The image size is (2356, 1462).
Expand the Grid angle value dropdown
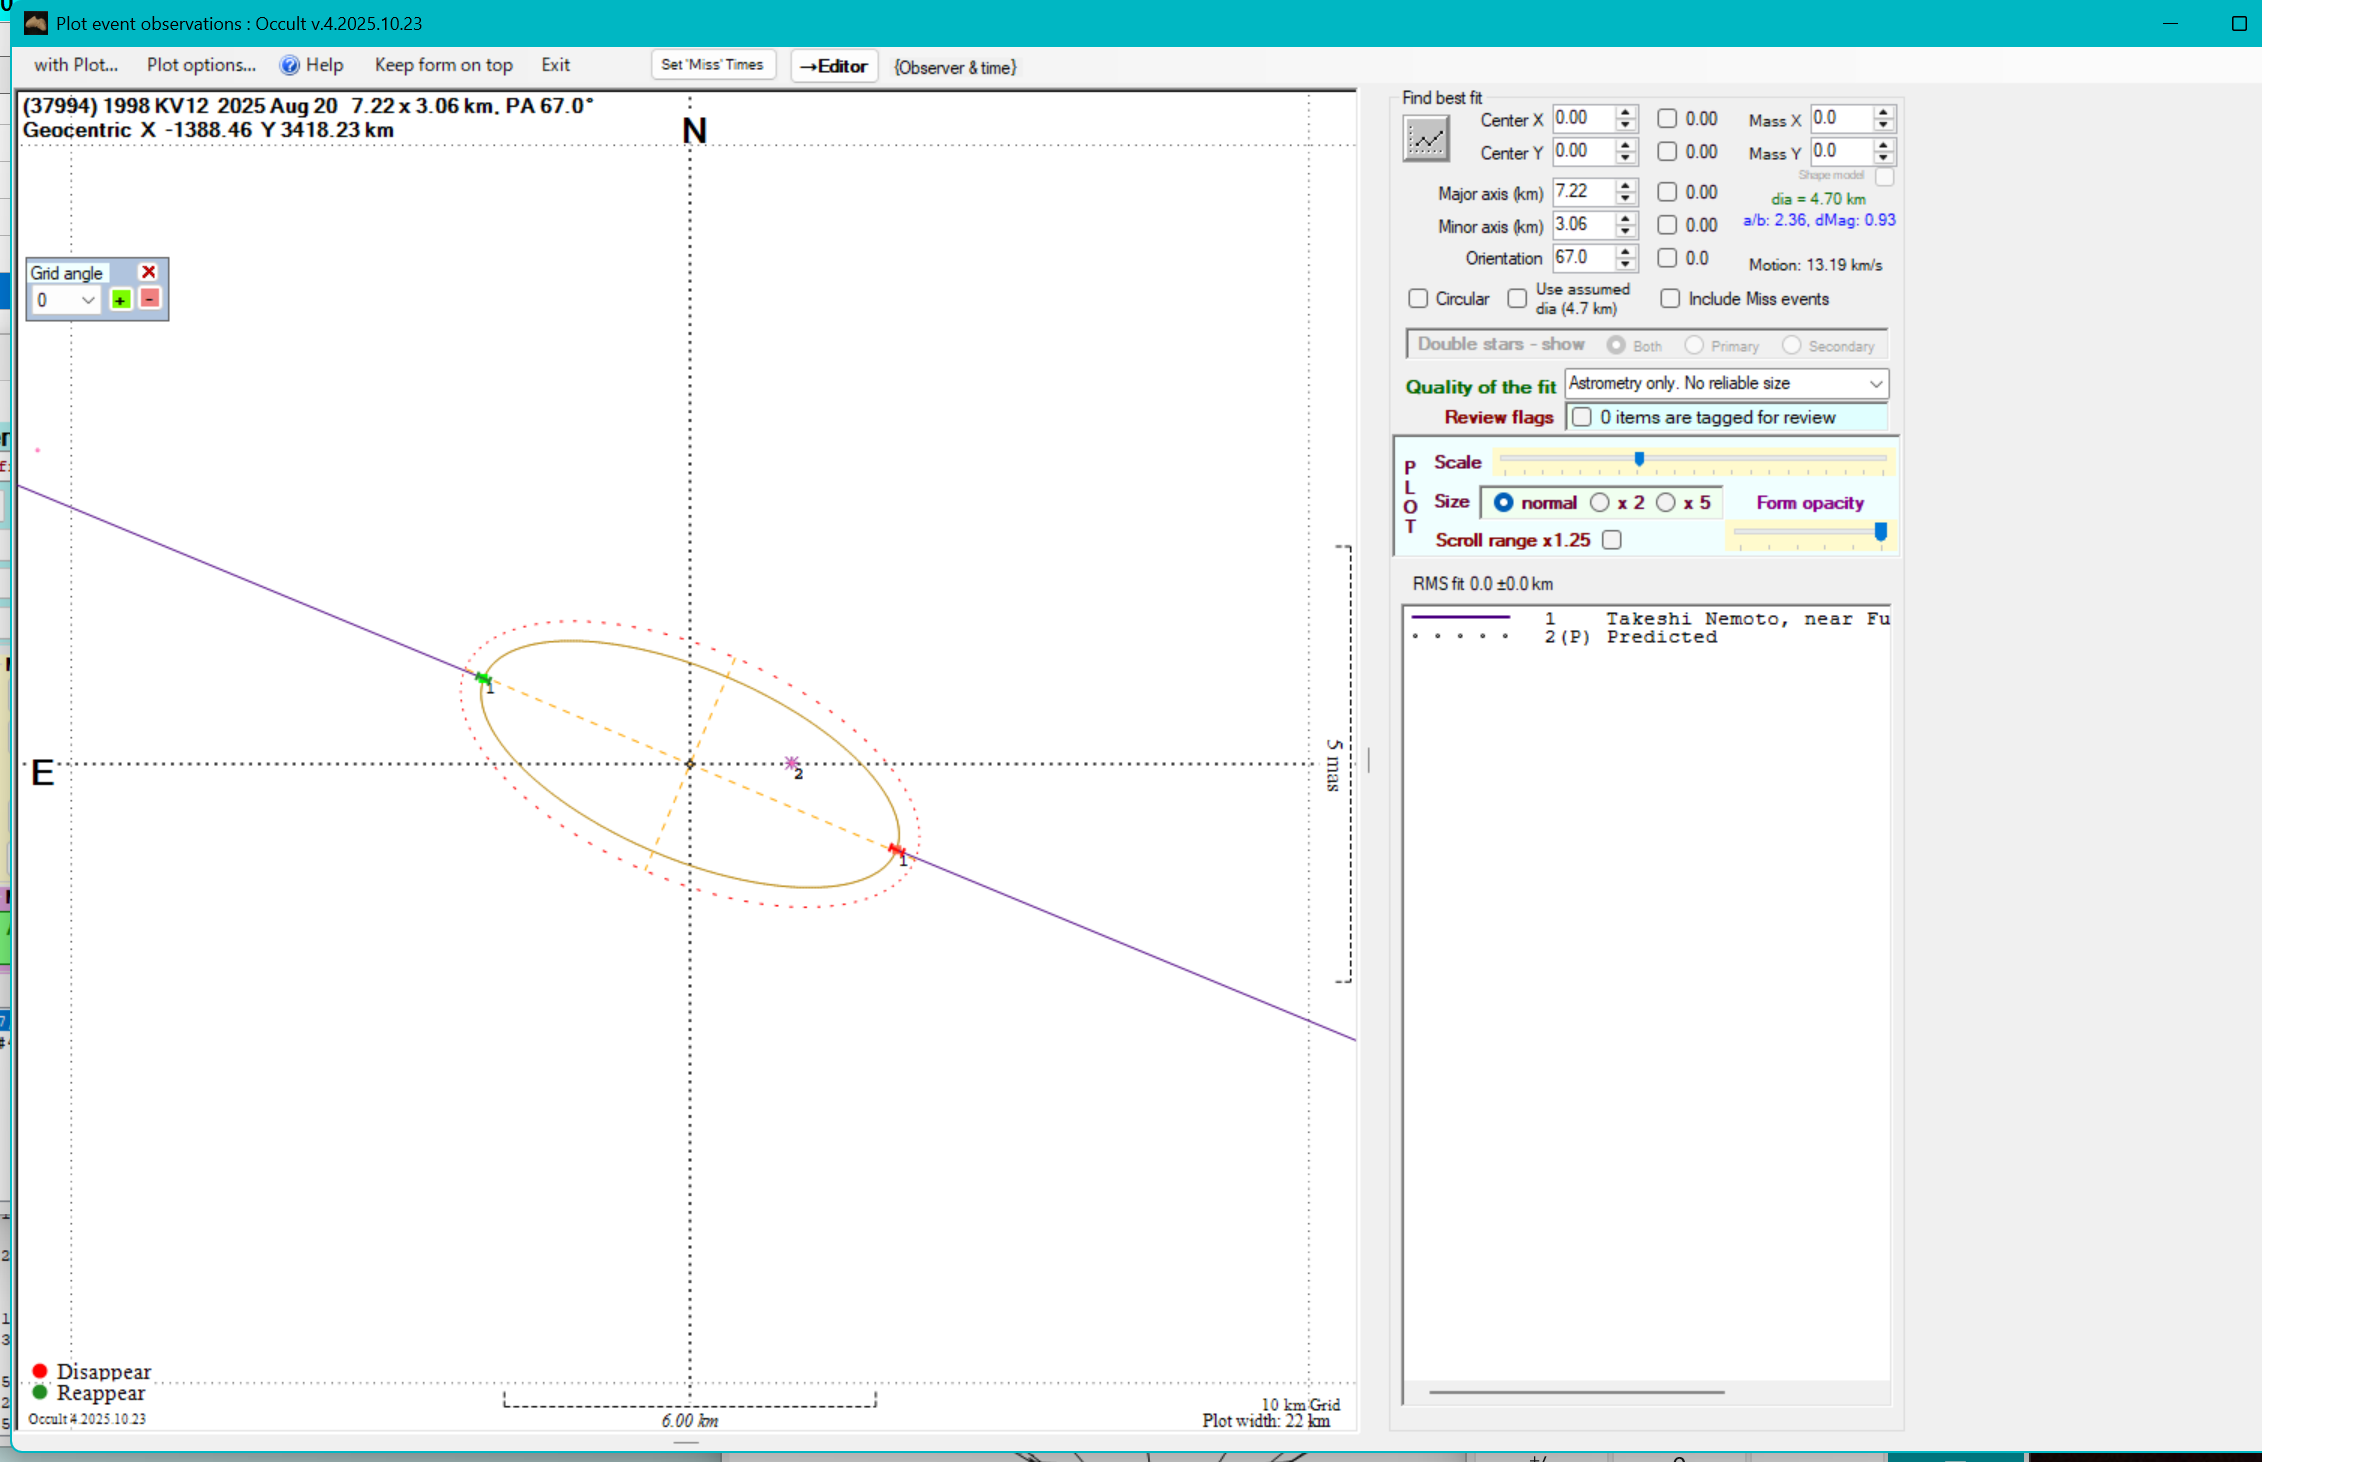88,300
